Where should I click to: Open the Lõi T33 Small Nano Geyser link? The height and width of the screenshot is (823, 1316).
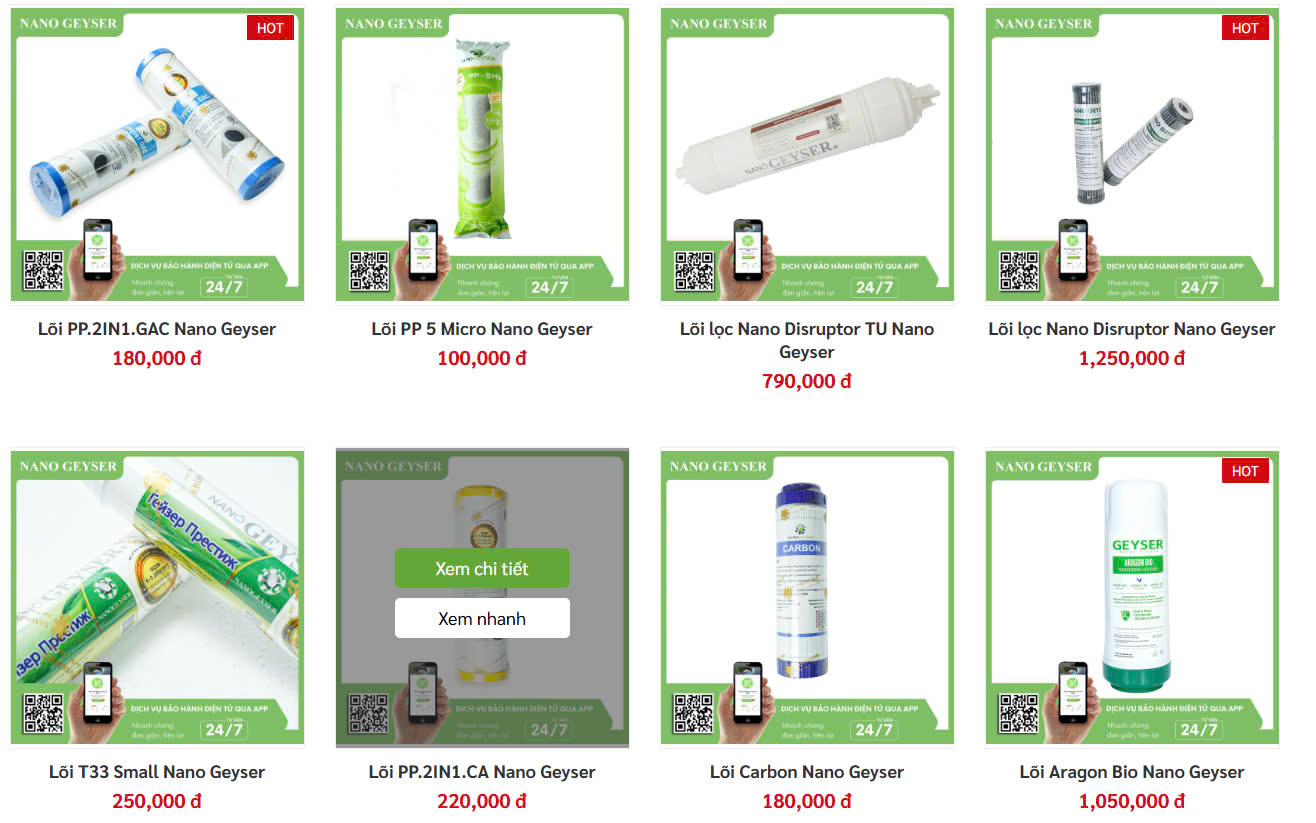click(157, 772)
